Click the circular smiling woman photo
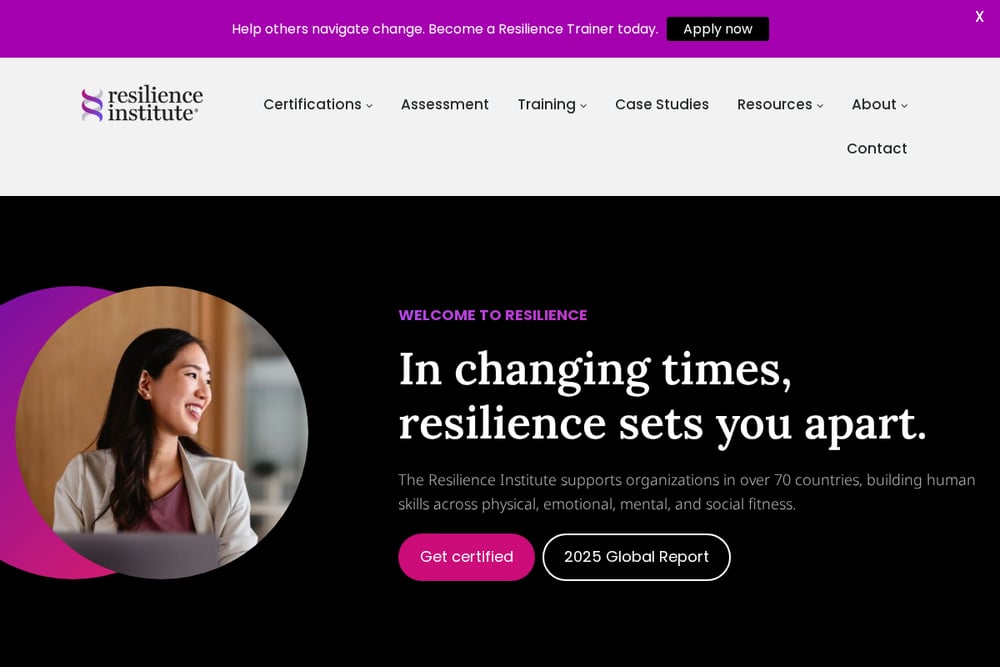 [162, 432]
